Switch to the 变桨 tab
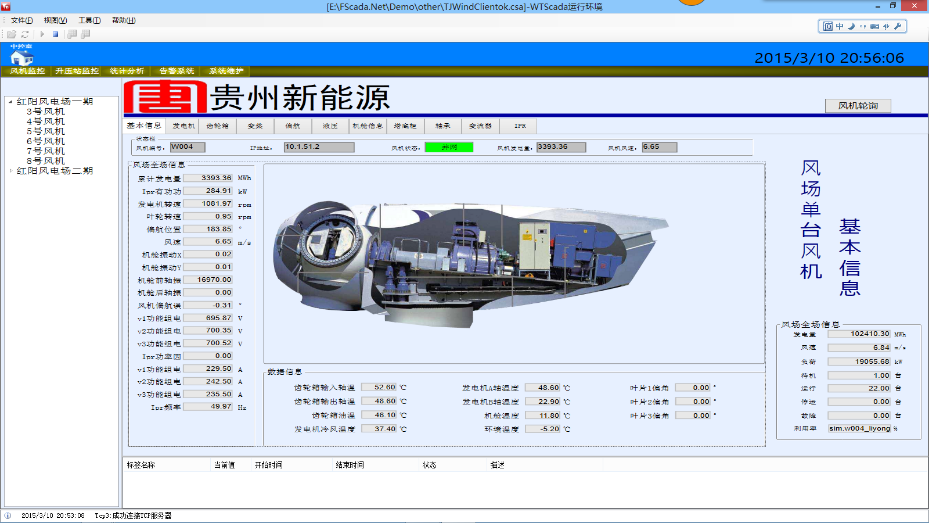 point(255,126)
